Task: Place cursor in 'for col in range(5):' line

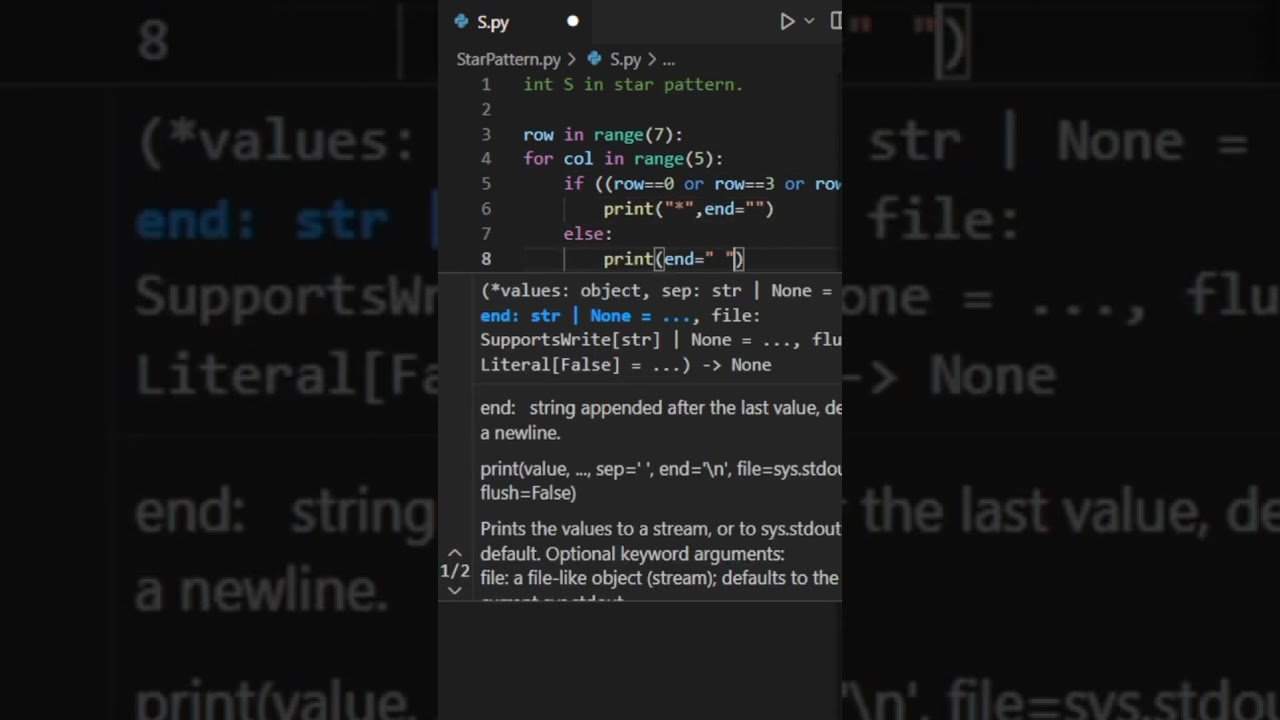Action: pyautogui.click(x=623, y=159)
